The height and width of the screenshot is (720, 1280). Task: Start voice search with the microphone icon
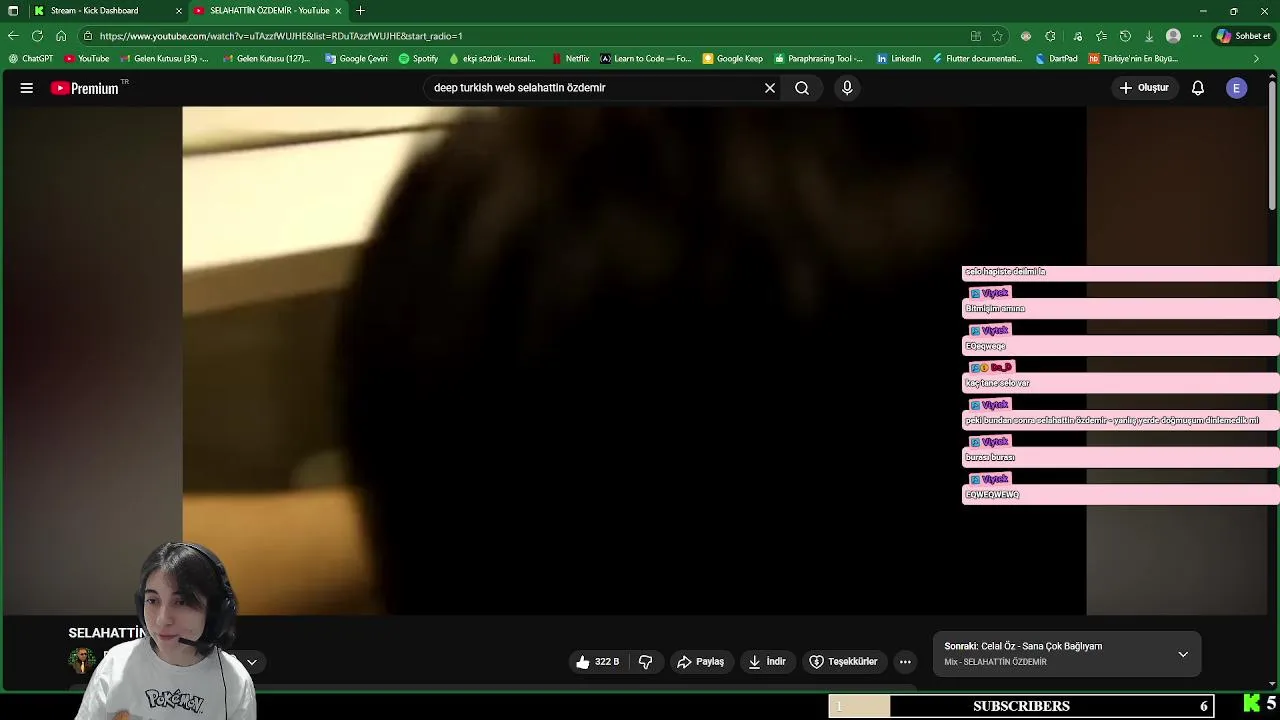[x=847, y=88]
